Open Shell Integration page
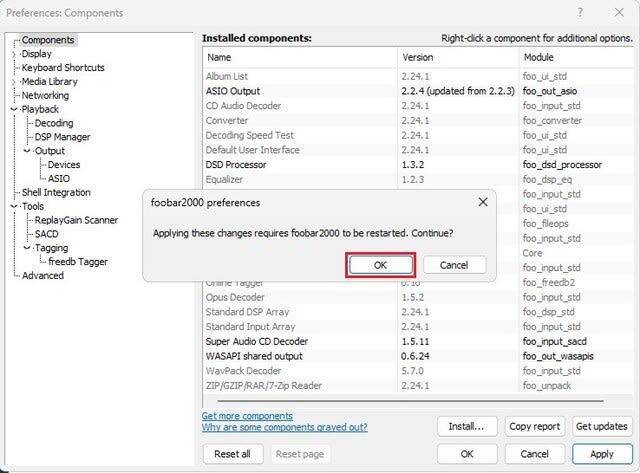 (56, 193)
